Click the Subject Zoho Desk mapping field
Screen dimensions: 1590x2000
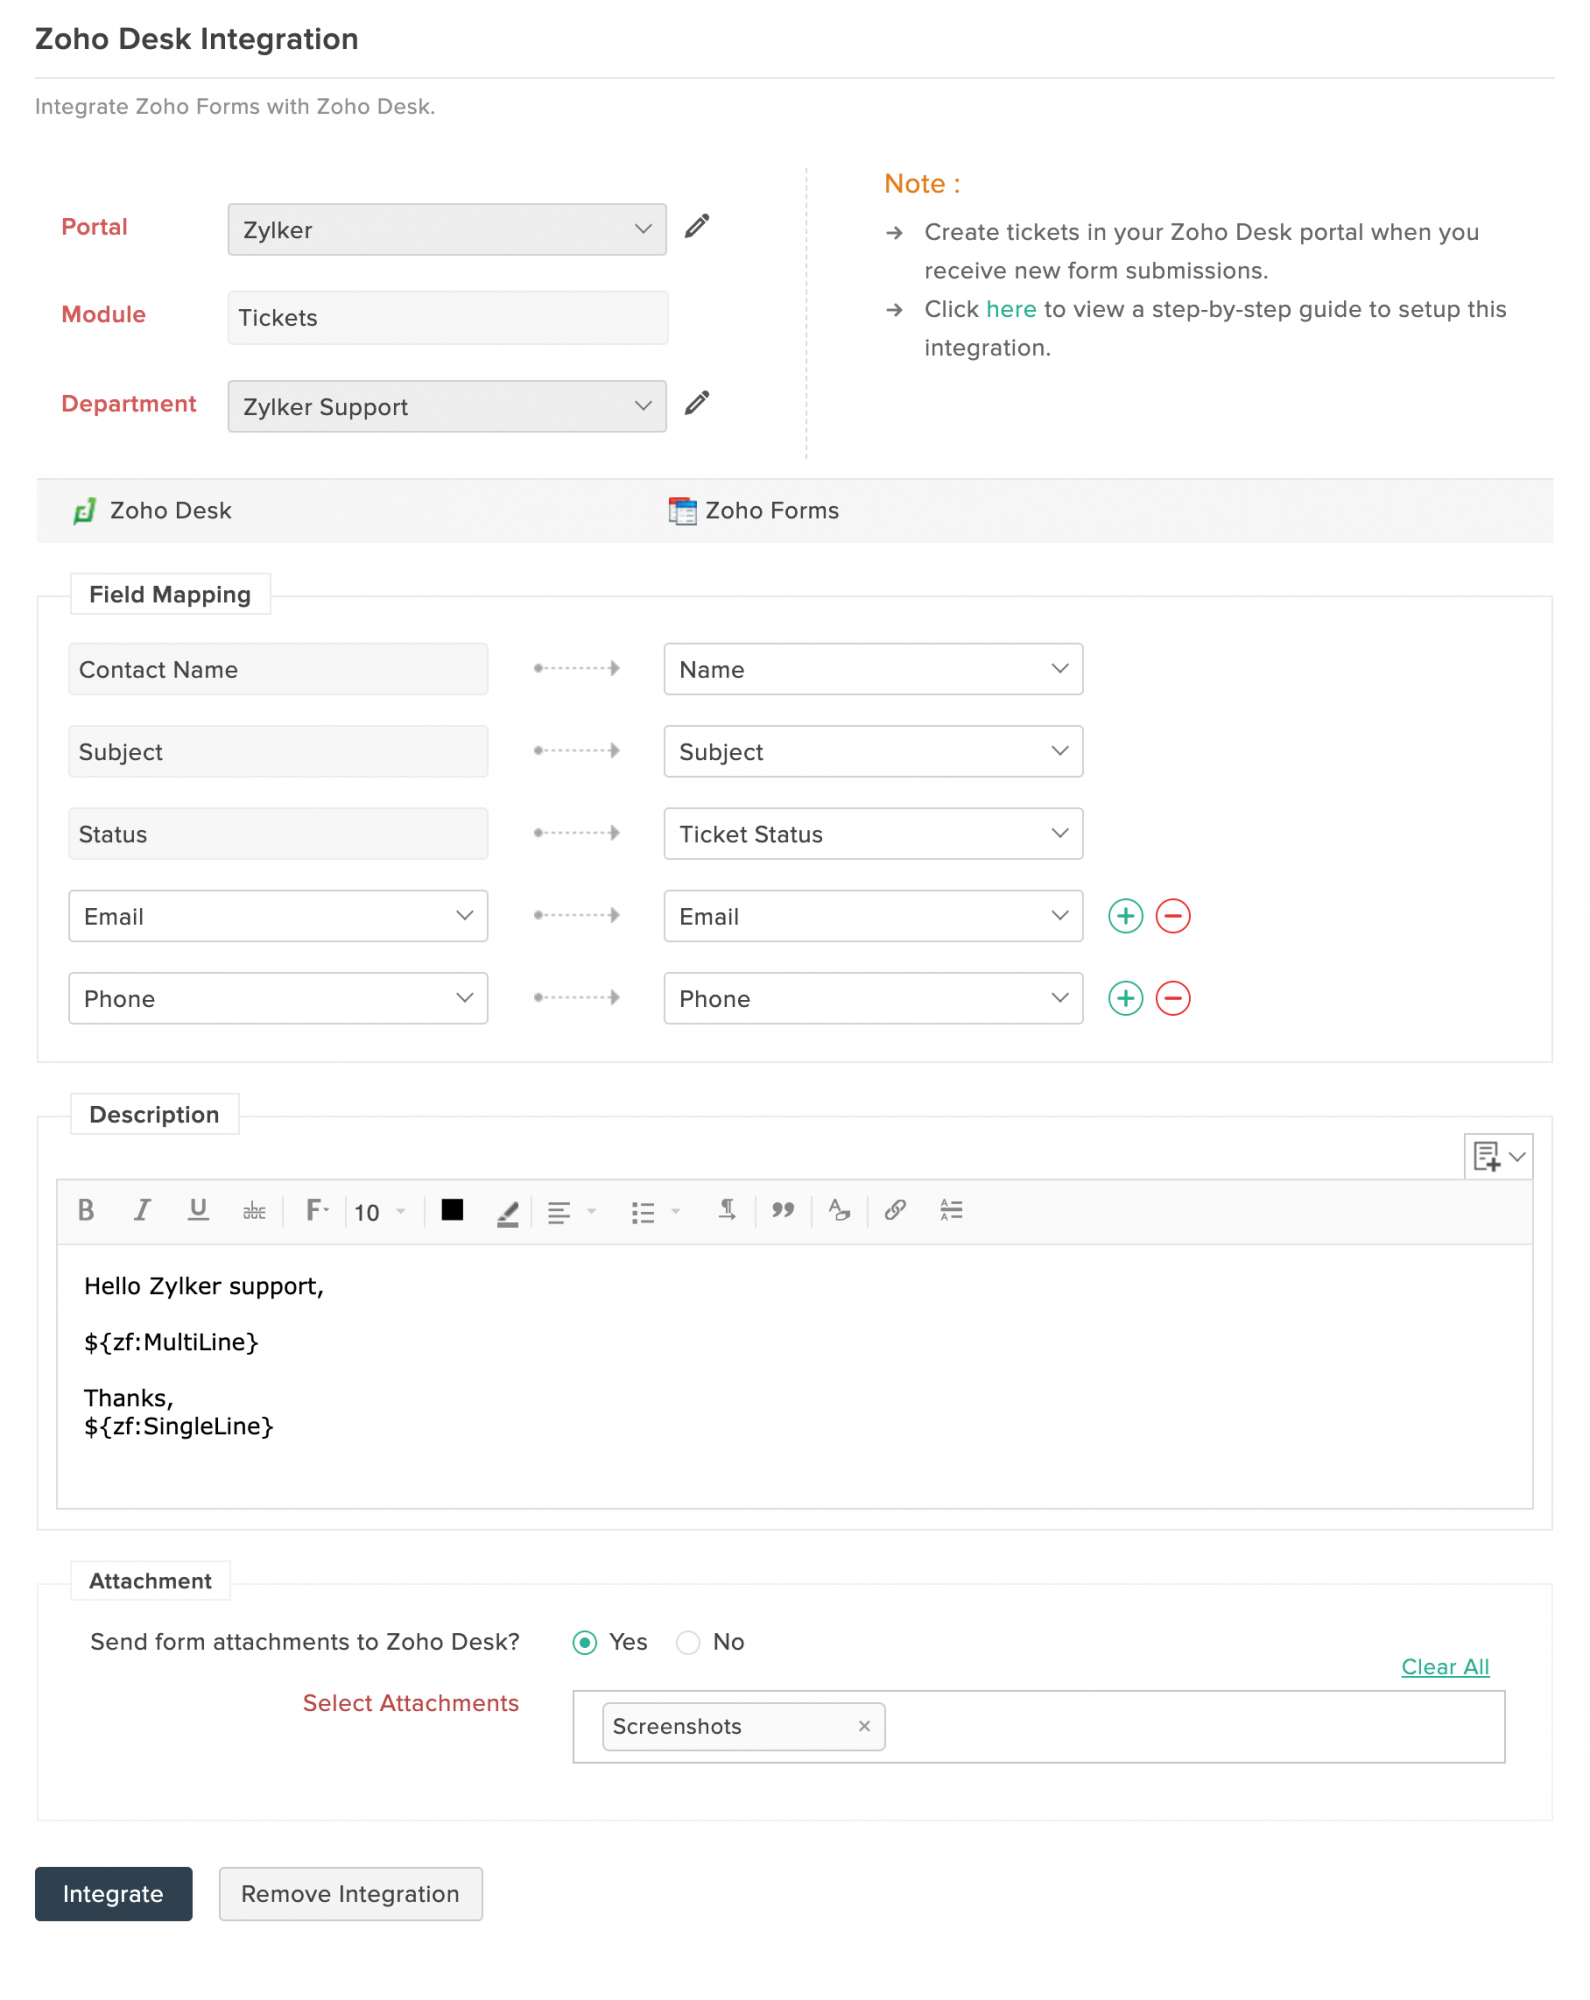(278, 751)
